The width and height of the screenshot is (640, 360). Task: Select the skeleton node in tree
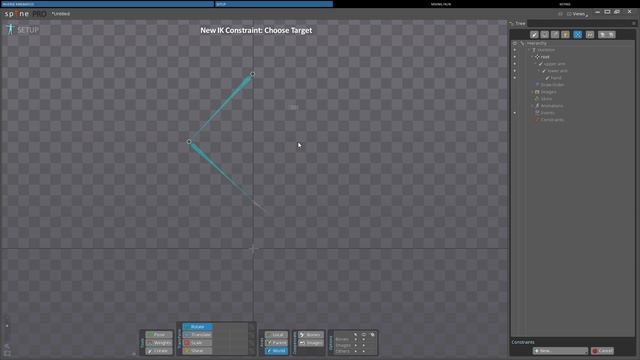[x=546, y=50]
